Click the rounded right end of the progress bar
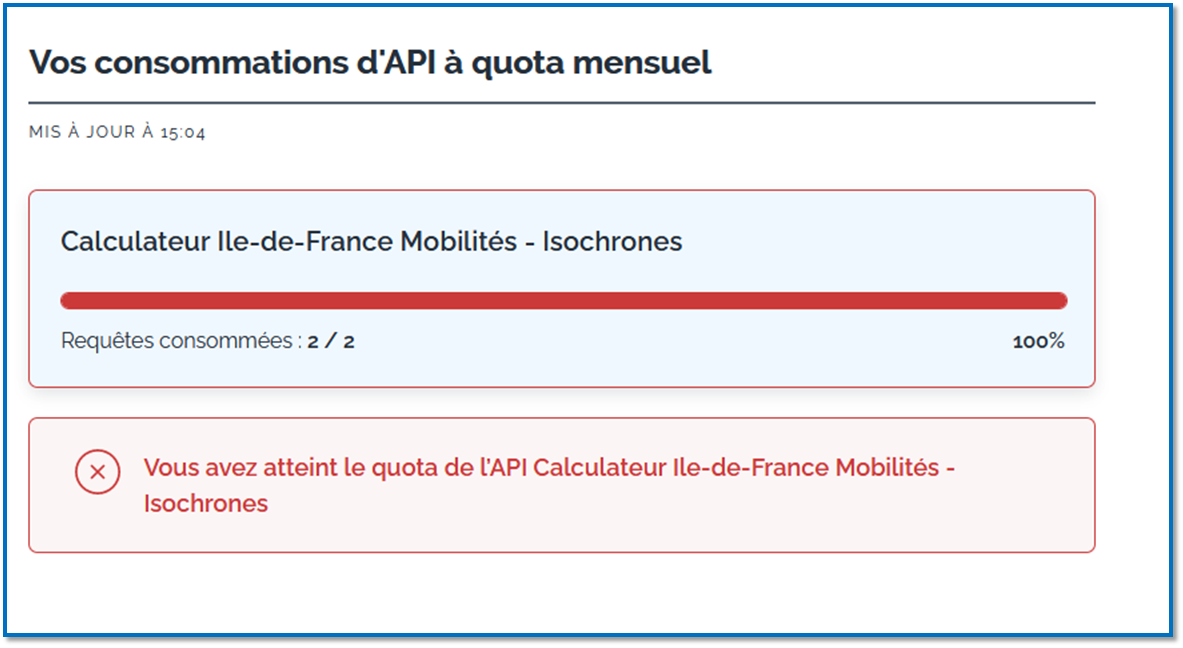 click(1060, 301)
